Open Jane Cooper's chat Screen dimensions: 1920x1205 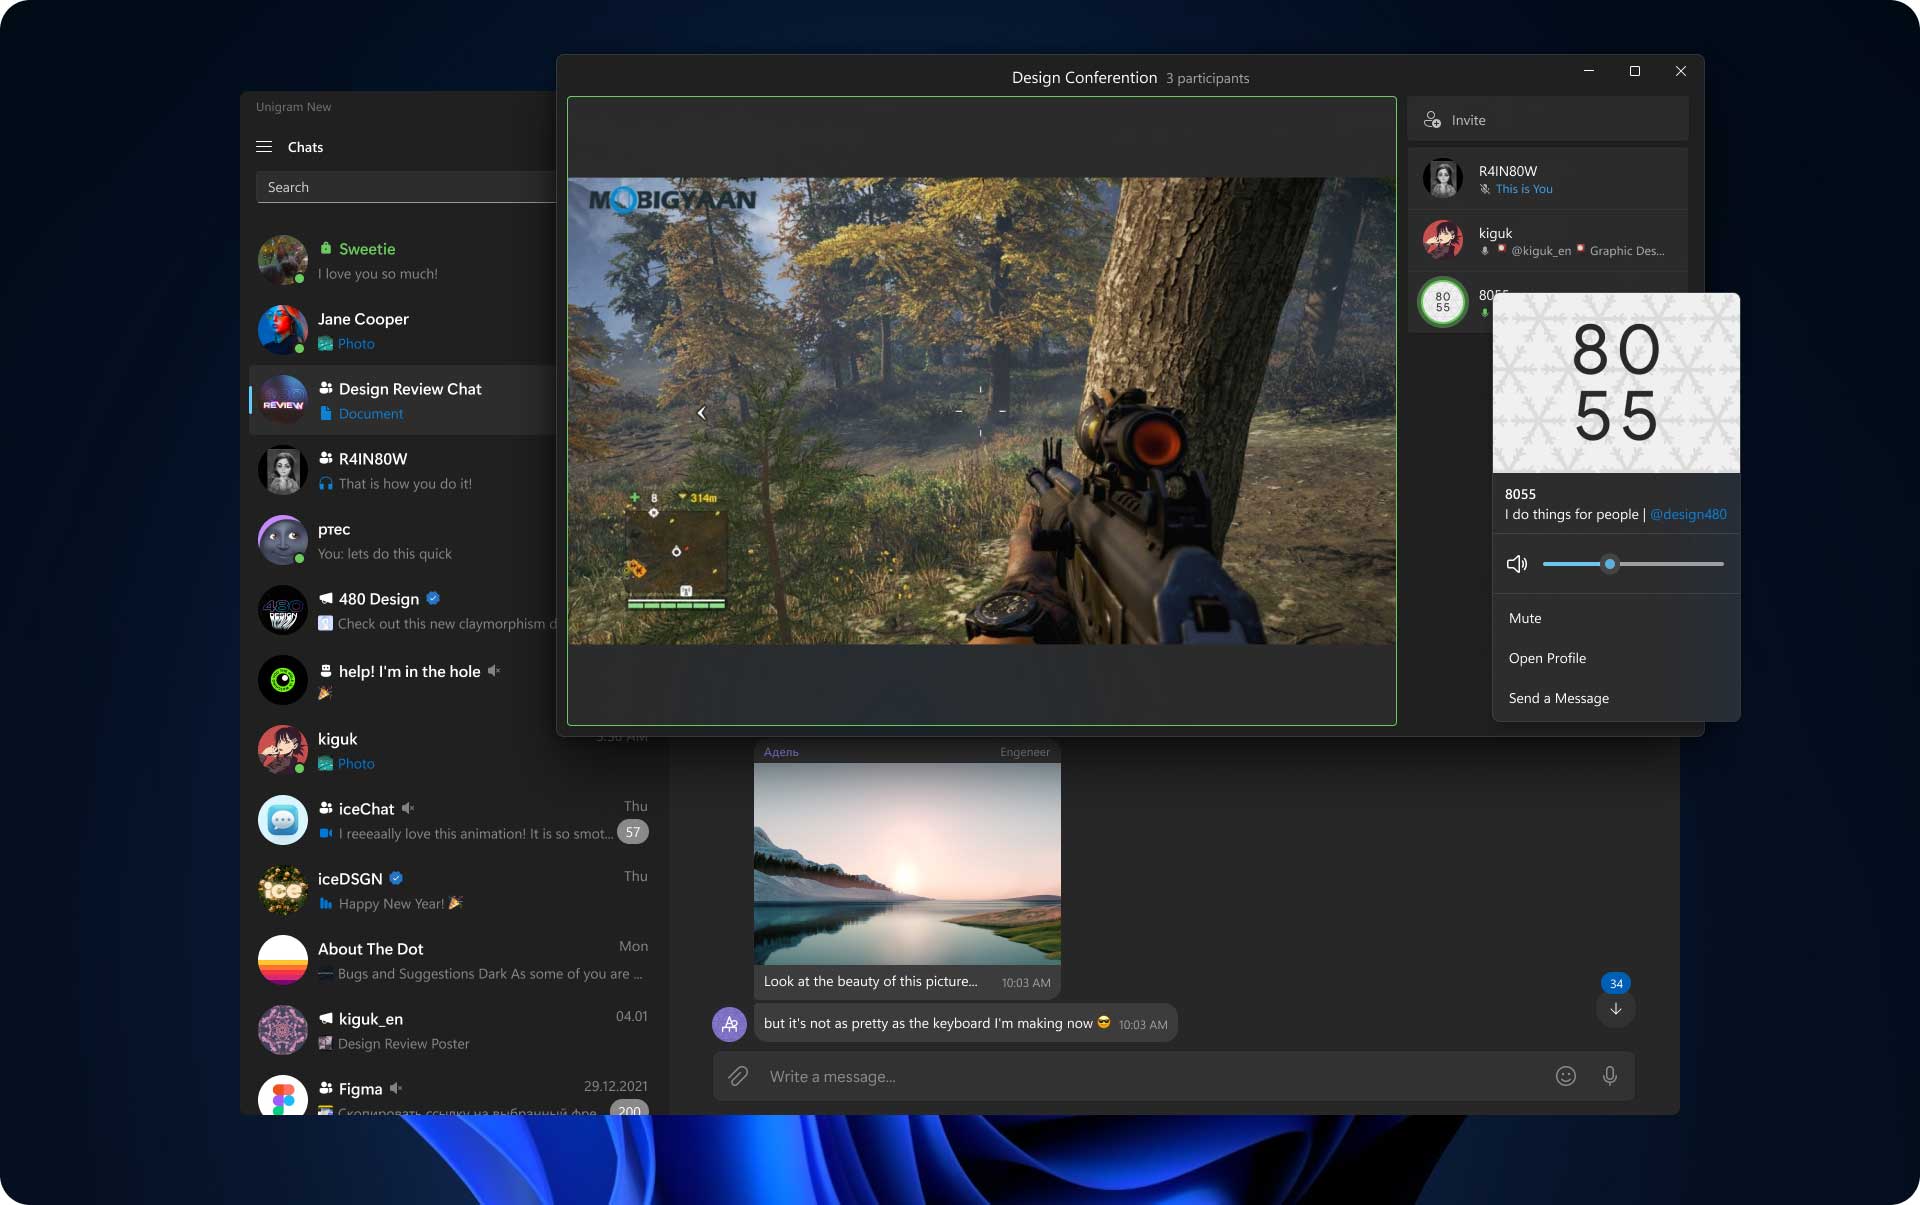pos(403,330)
